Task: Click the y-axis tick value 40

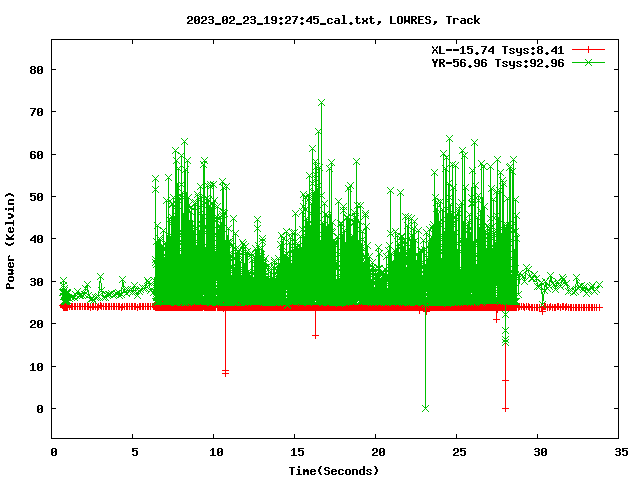Action: (36, 239)
